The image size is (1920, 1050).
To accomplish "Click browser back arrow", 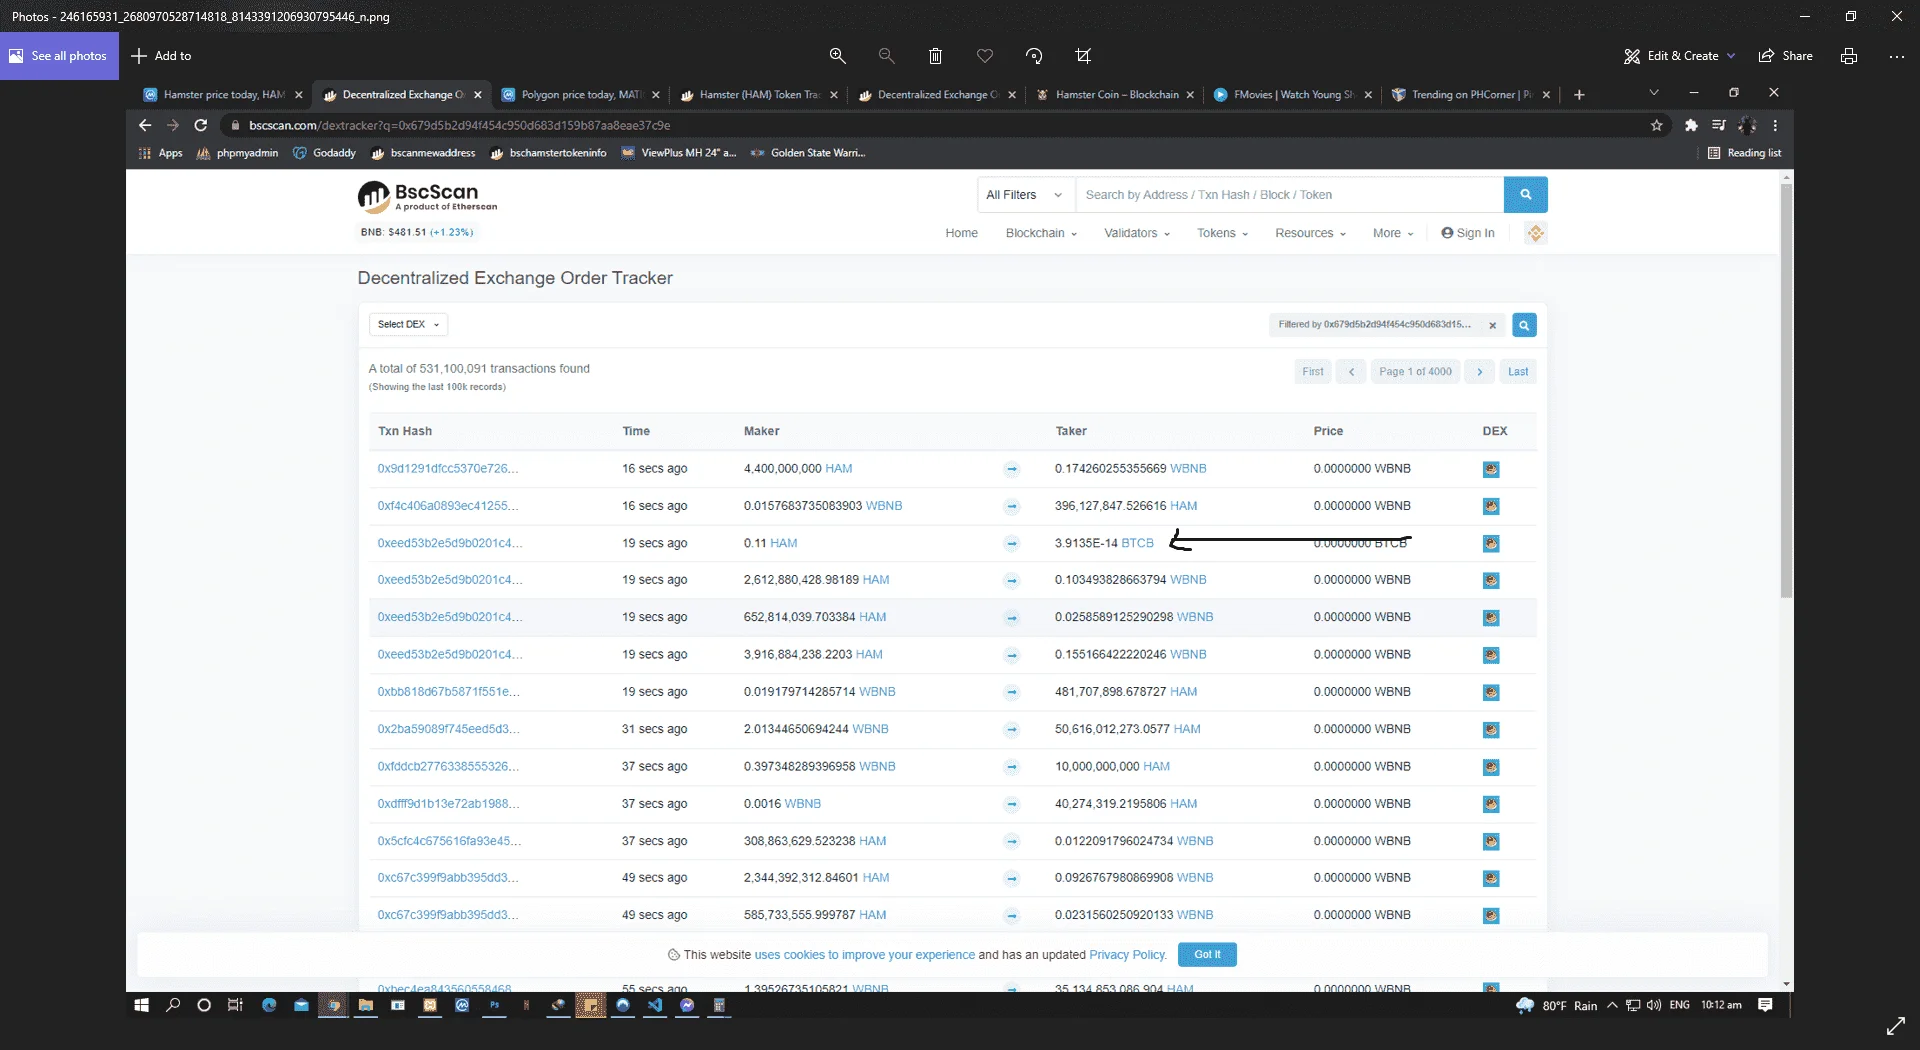I will [145, 125].
